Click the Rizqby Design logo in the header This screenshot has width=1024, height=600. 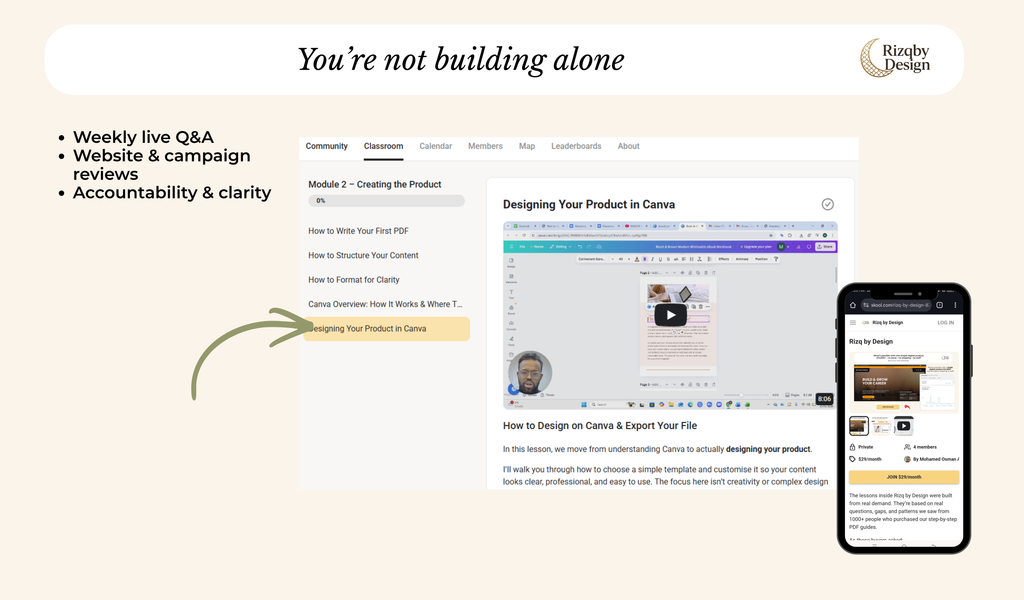click(895, 59)
